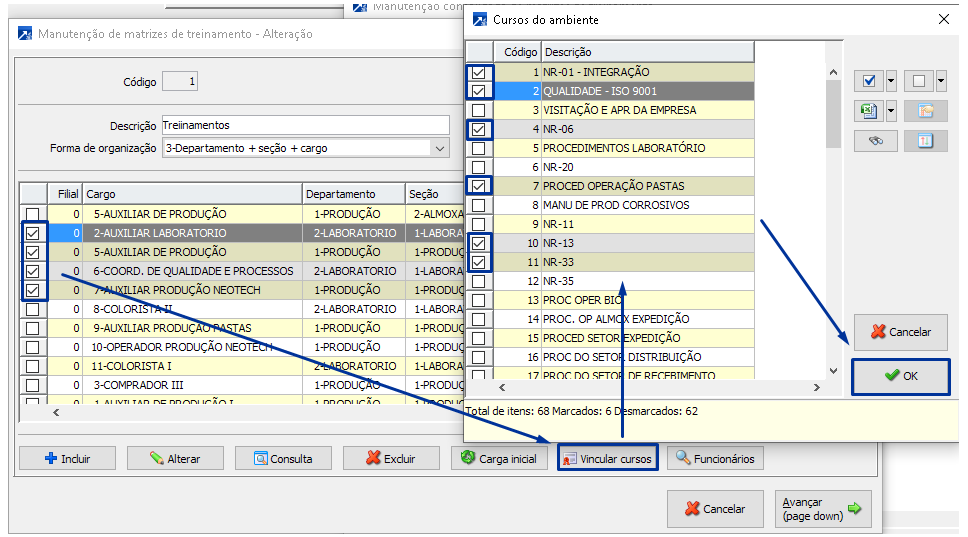Open the Forma de organização dropdown
968x537 pixels.
pyautogui.click(x=439, y=148)
